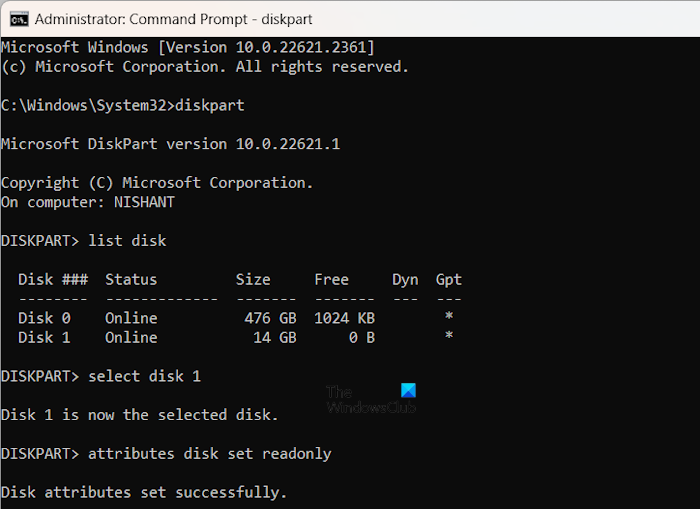Viewport: 700px width, 509px height.
Task: Click the "attributes disk set readonly" command
Action: [x=209, y=454]
